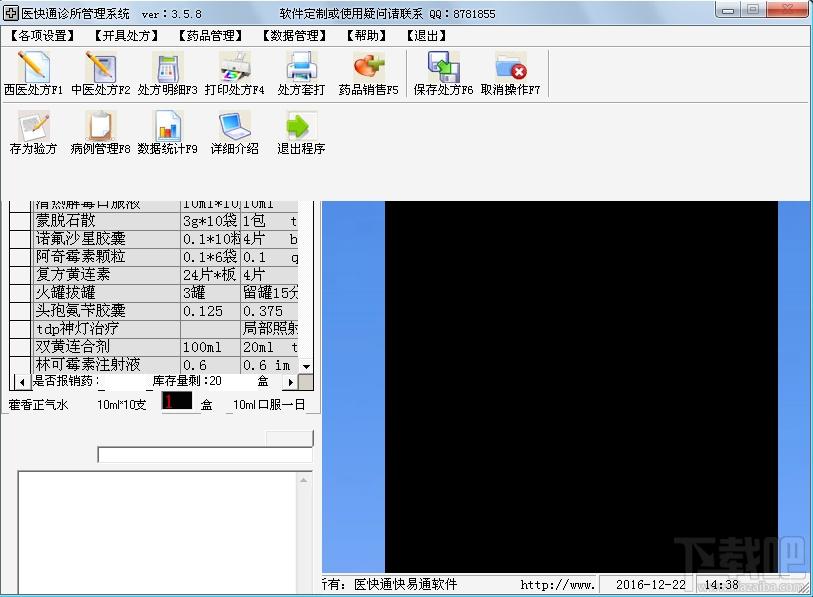Open 数据统计F9 statistics
The width and height of the screenshot is (813, 597).
(x=167, y=133)
